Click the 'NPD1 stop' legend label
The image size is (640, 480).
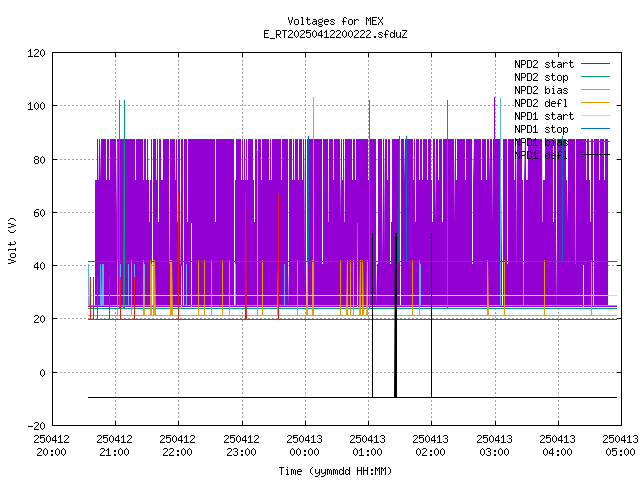coord(541,129)
